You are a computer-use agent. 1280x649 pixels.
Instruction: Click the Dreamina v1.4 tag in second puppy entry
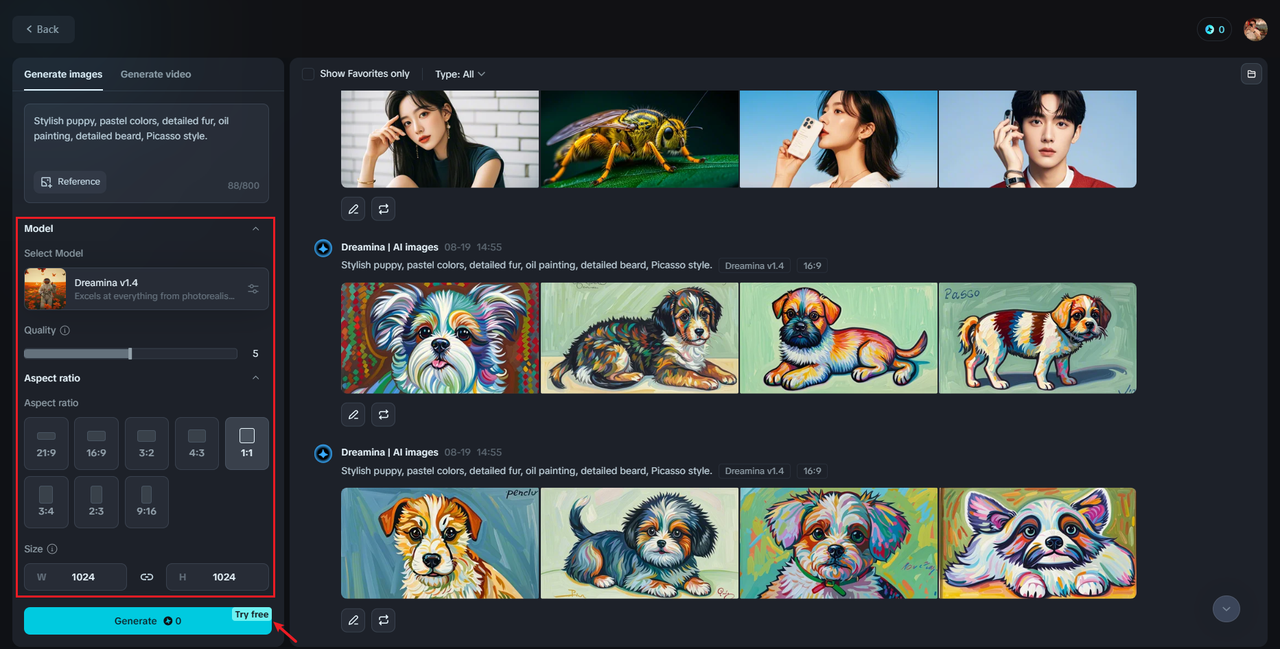pos(754,471)
